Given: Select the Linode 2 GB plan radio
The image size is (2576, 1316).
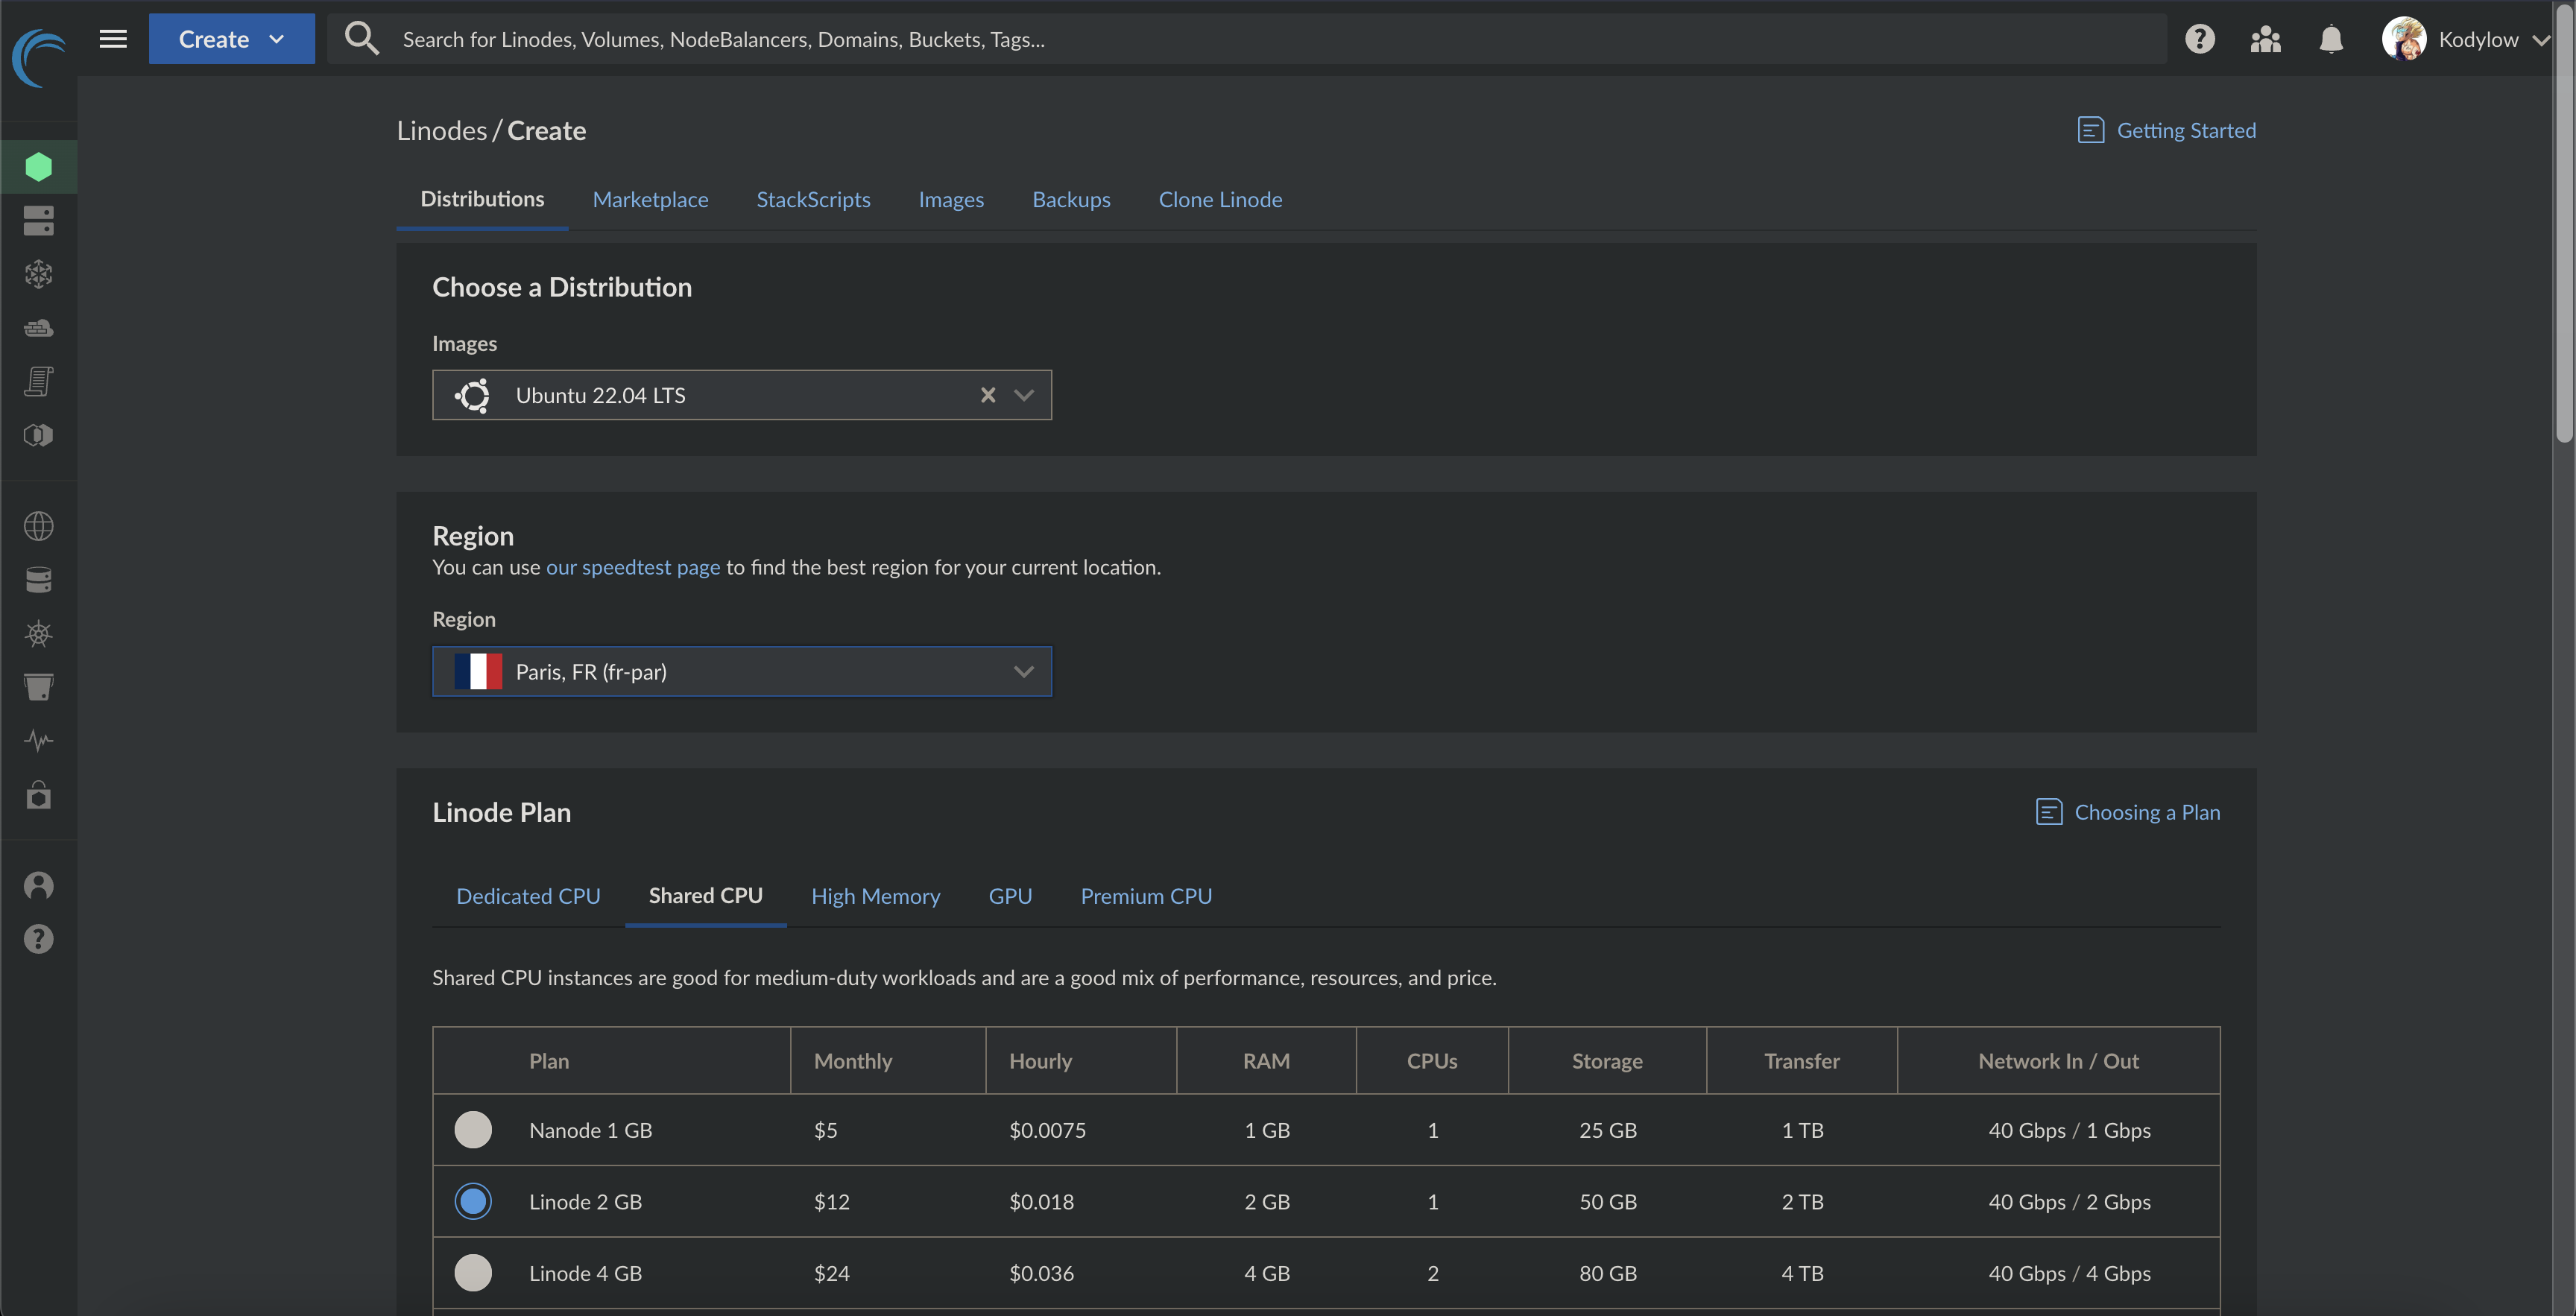Looking at the screenshot, I should 473,1201.
